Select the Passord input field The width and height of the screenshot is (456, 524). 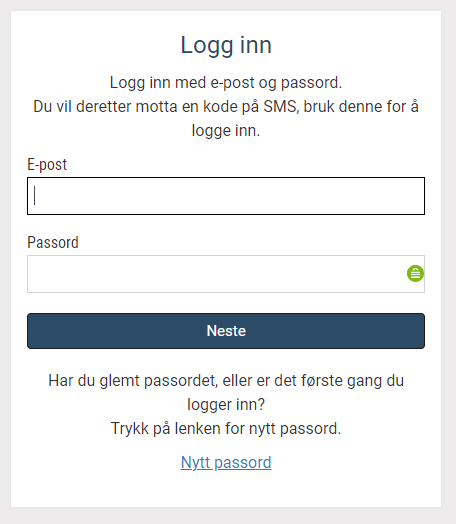[226, 274]
